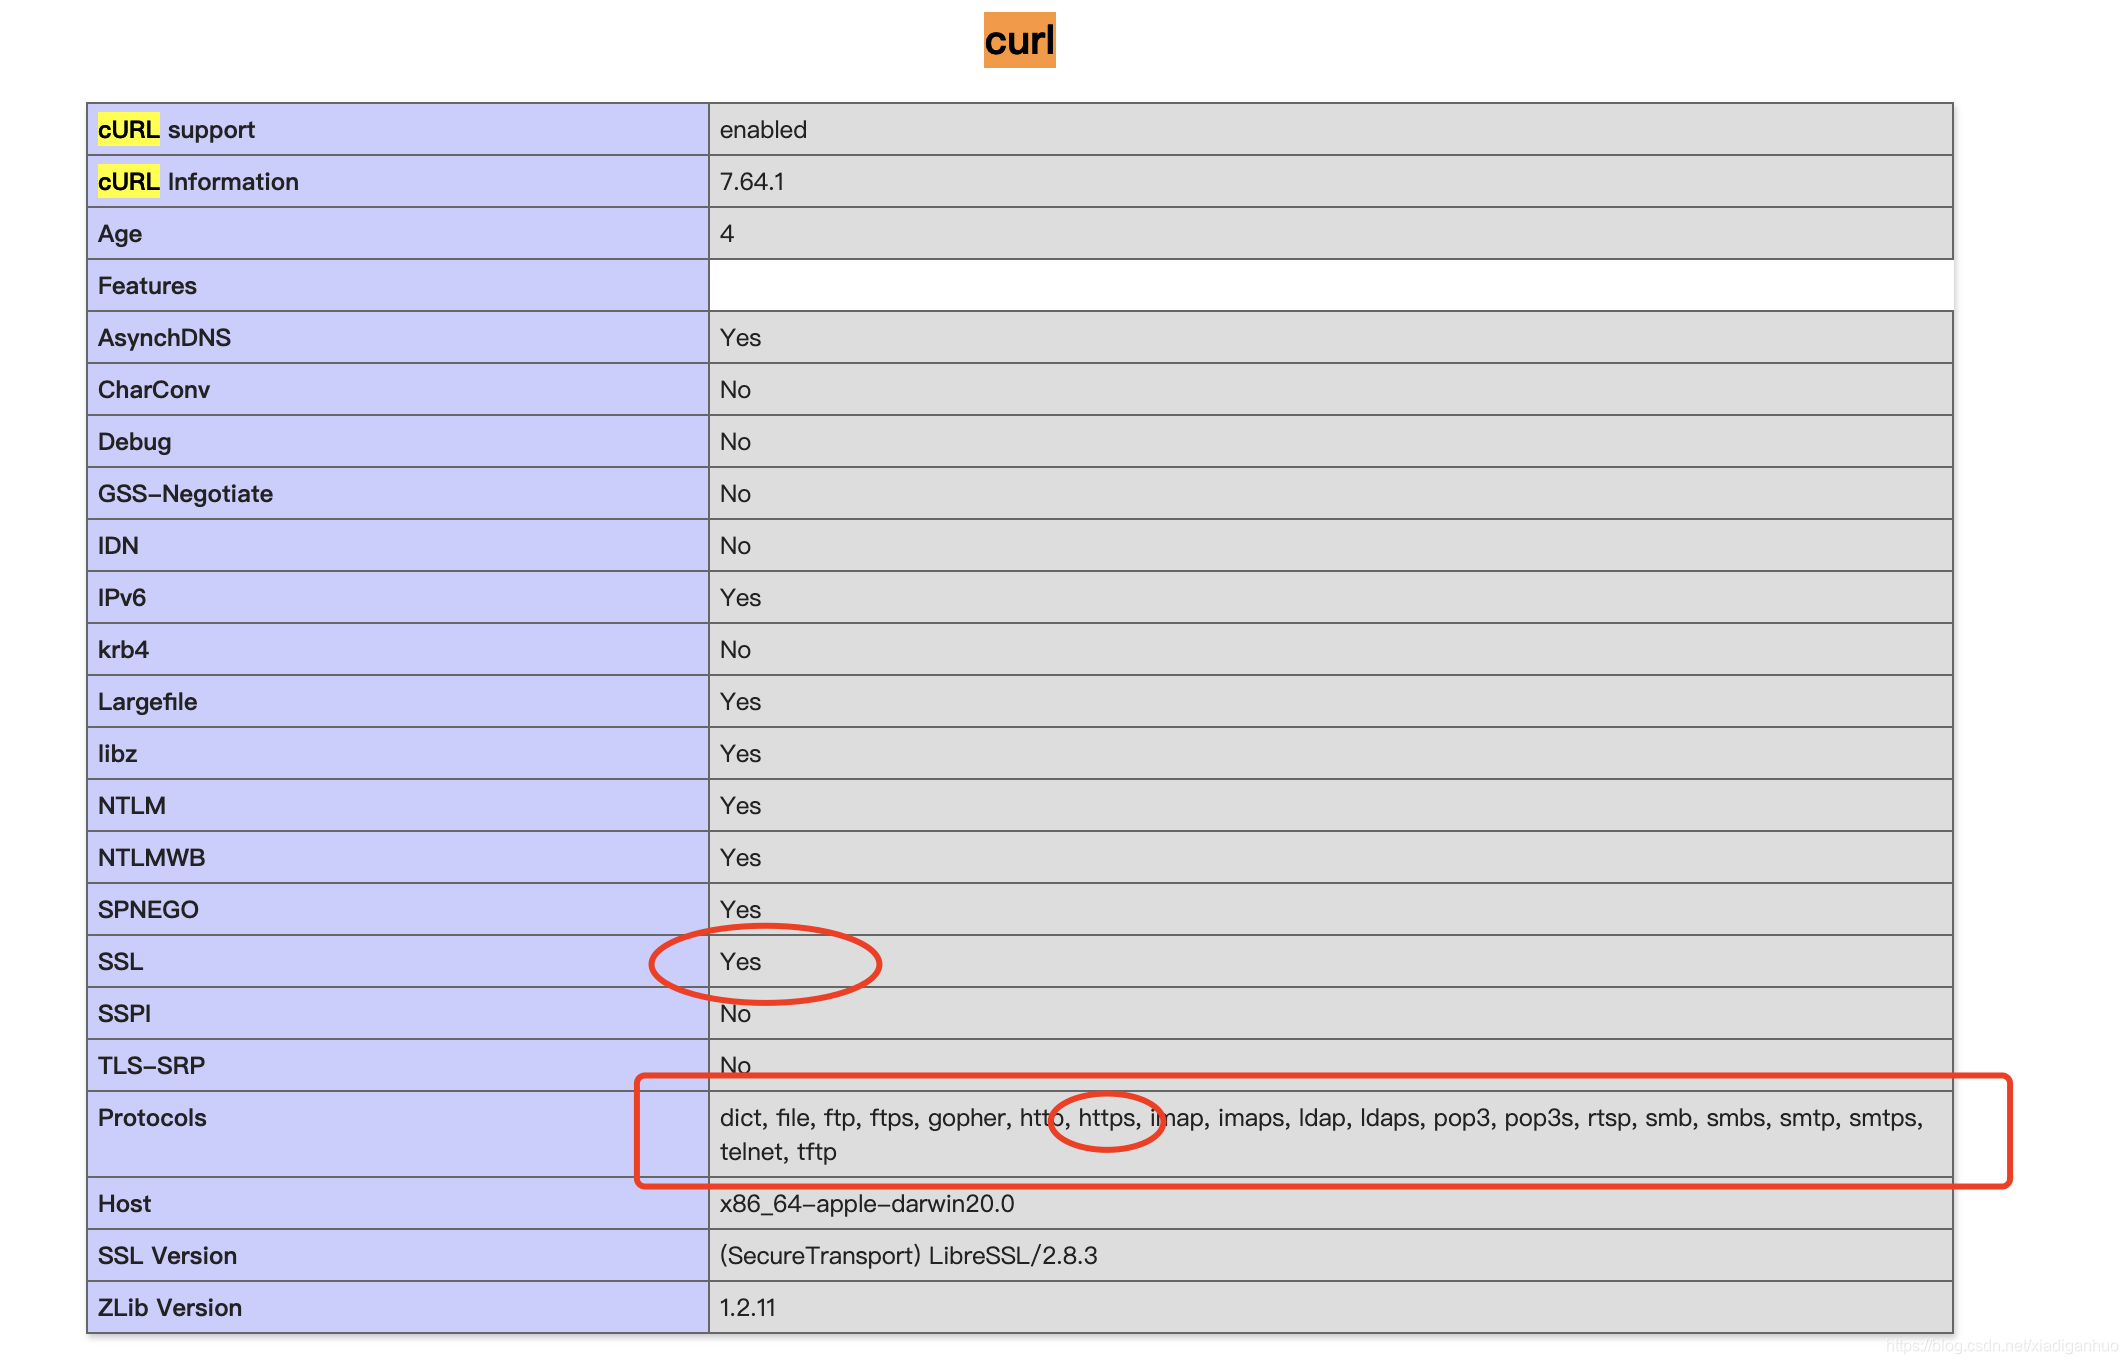This screenshot has width=2128, height=1364.
Task: Select the 'Protocols' row label
Action: [x=152, y=1118]
